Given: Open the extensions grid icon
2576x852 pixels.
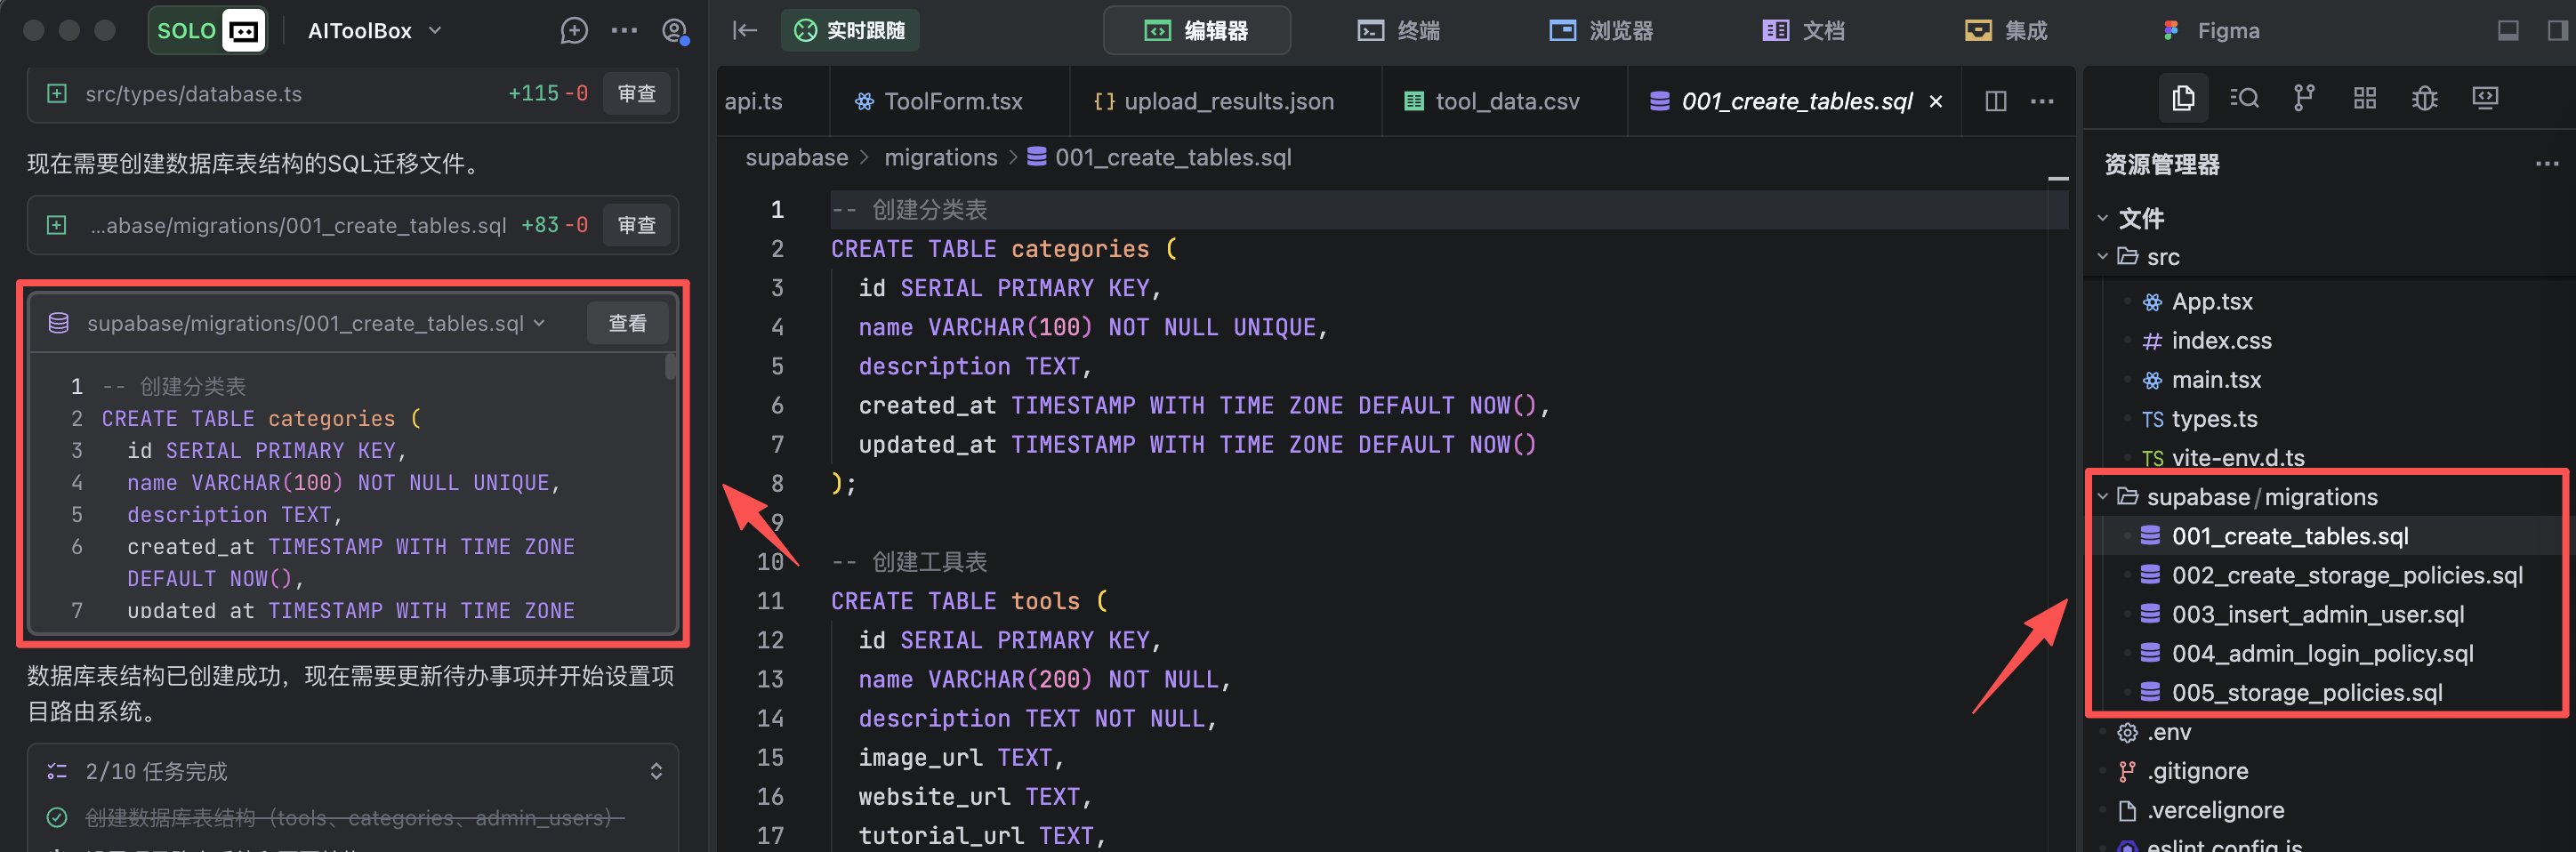Looking at the screenshot, I should click(2364, 98).
